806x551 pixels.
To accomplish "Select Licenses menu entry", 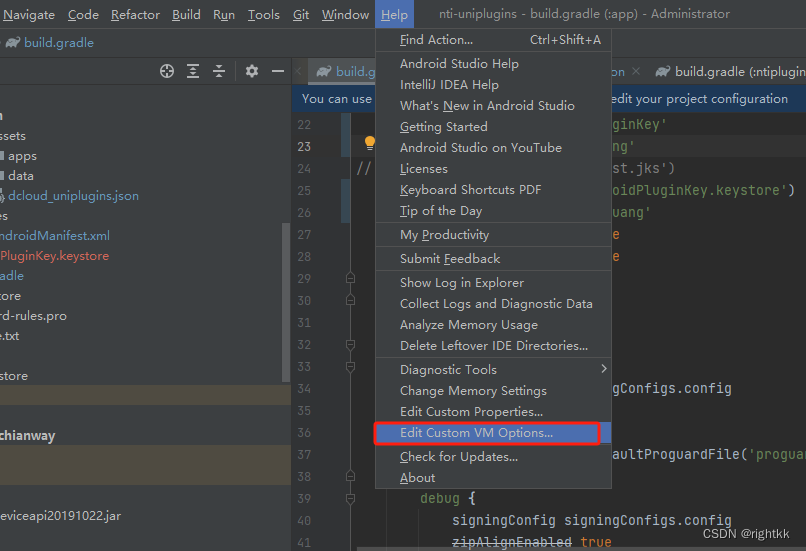I will pos(493,169).
